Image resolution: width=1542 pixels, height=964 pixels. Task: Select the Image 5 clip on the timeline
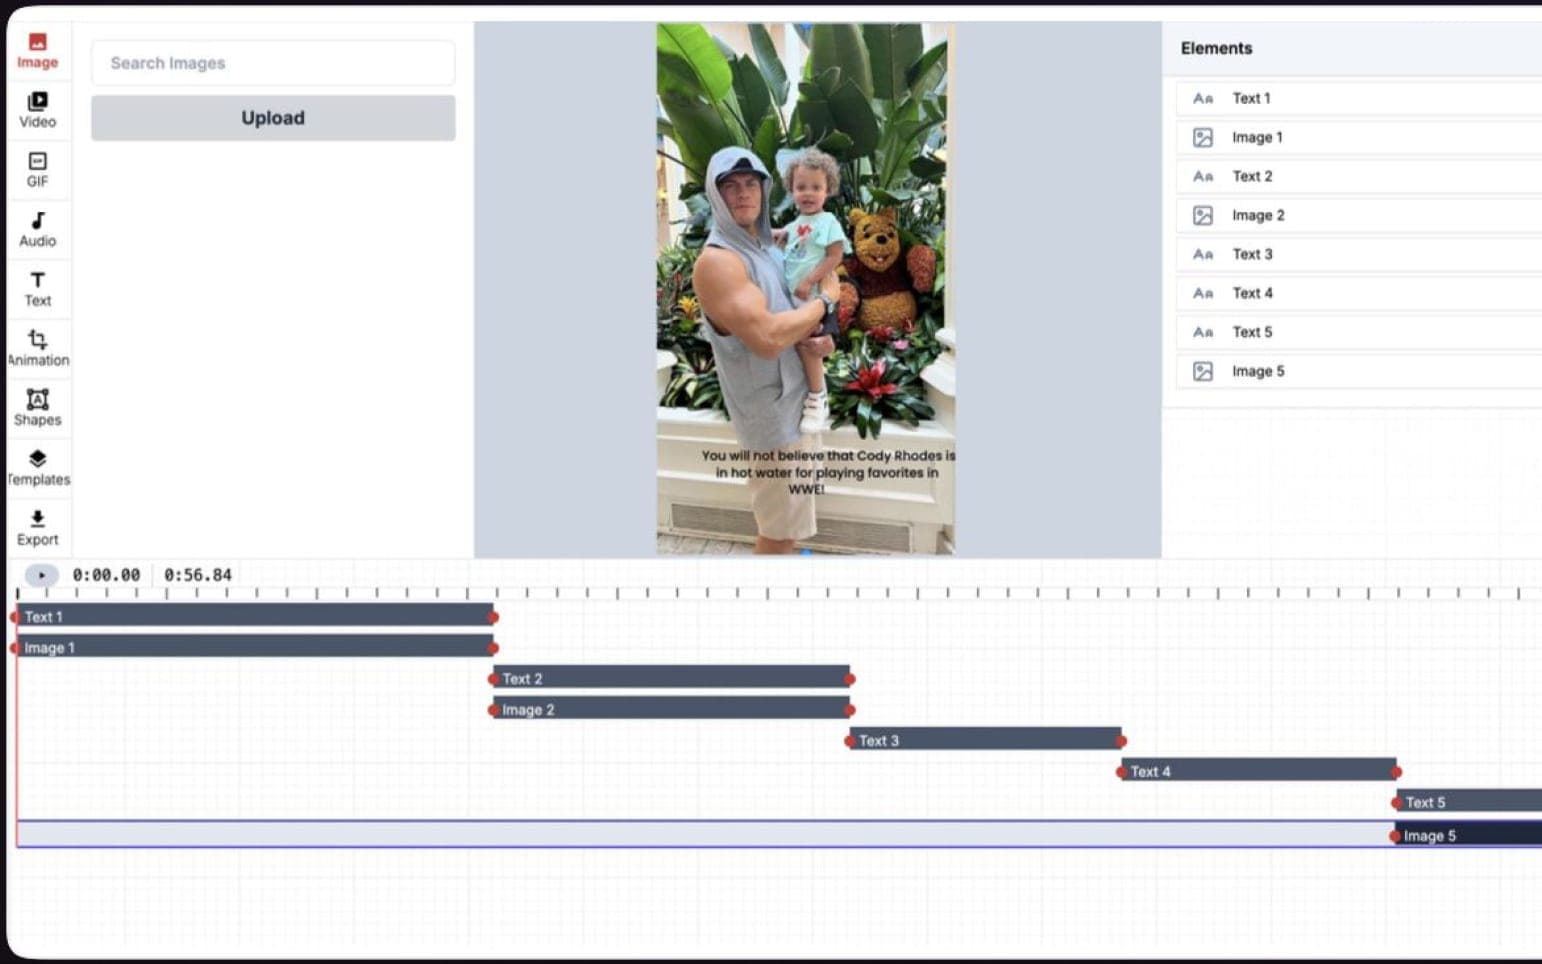1469,835
